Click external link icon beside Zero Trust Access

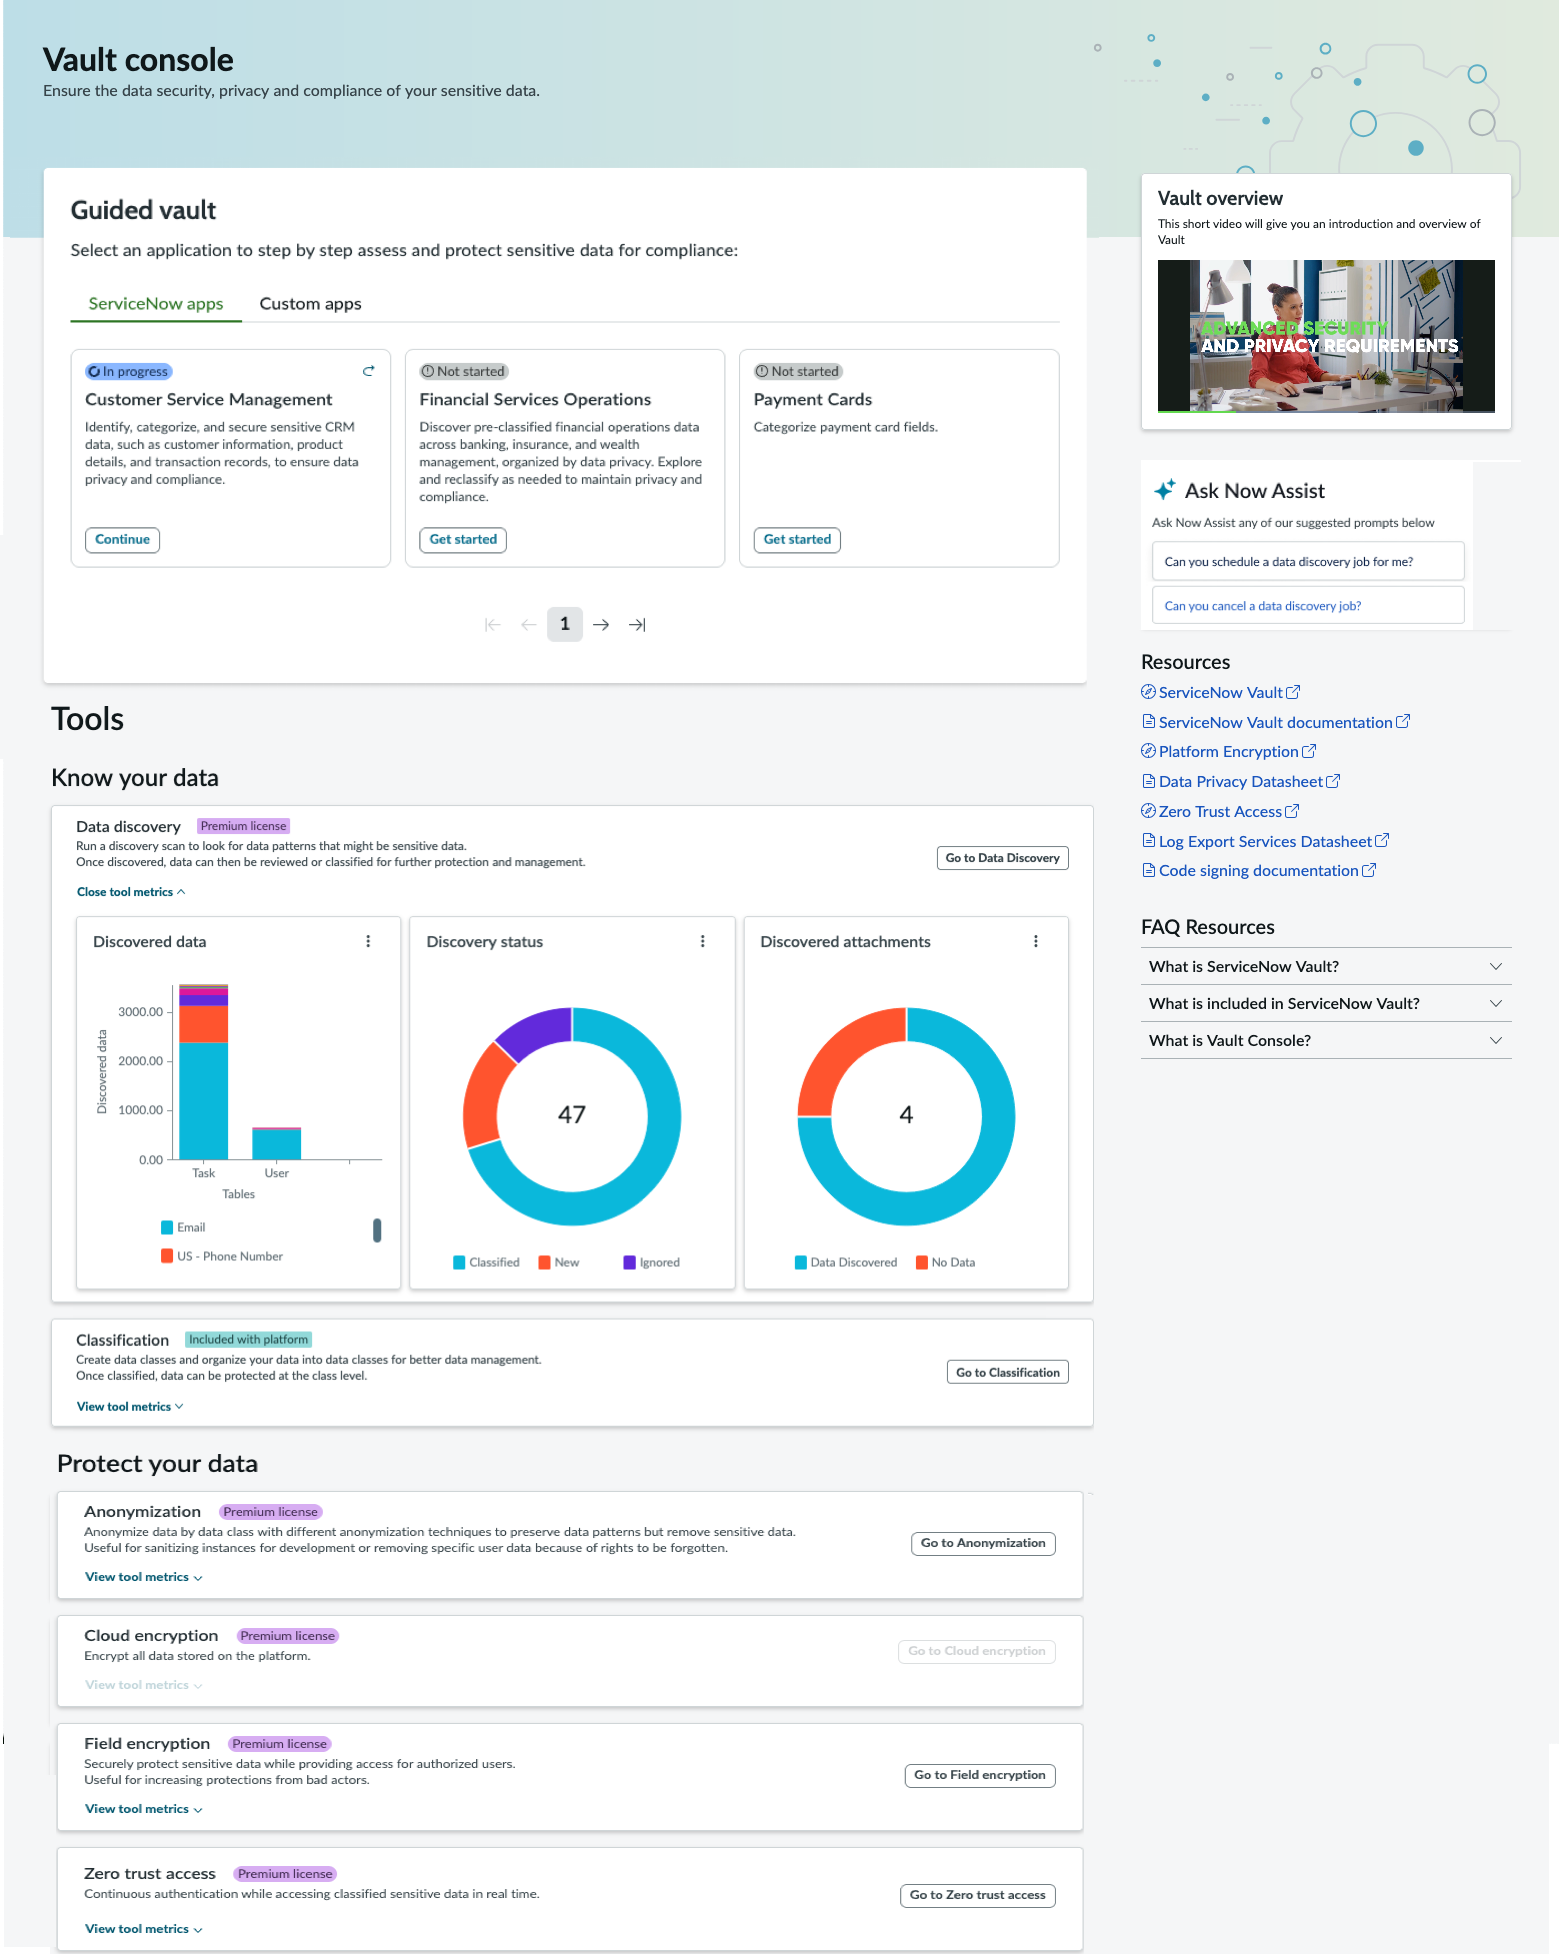tap(1292, 811)
